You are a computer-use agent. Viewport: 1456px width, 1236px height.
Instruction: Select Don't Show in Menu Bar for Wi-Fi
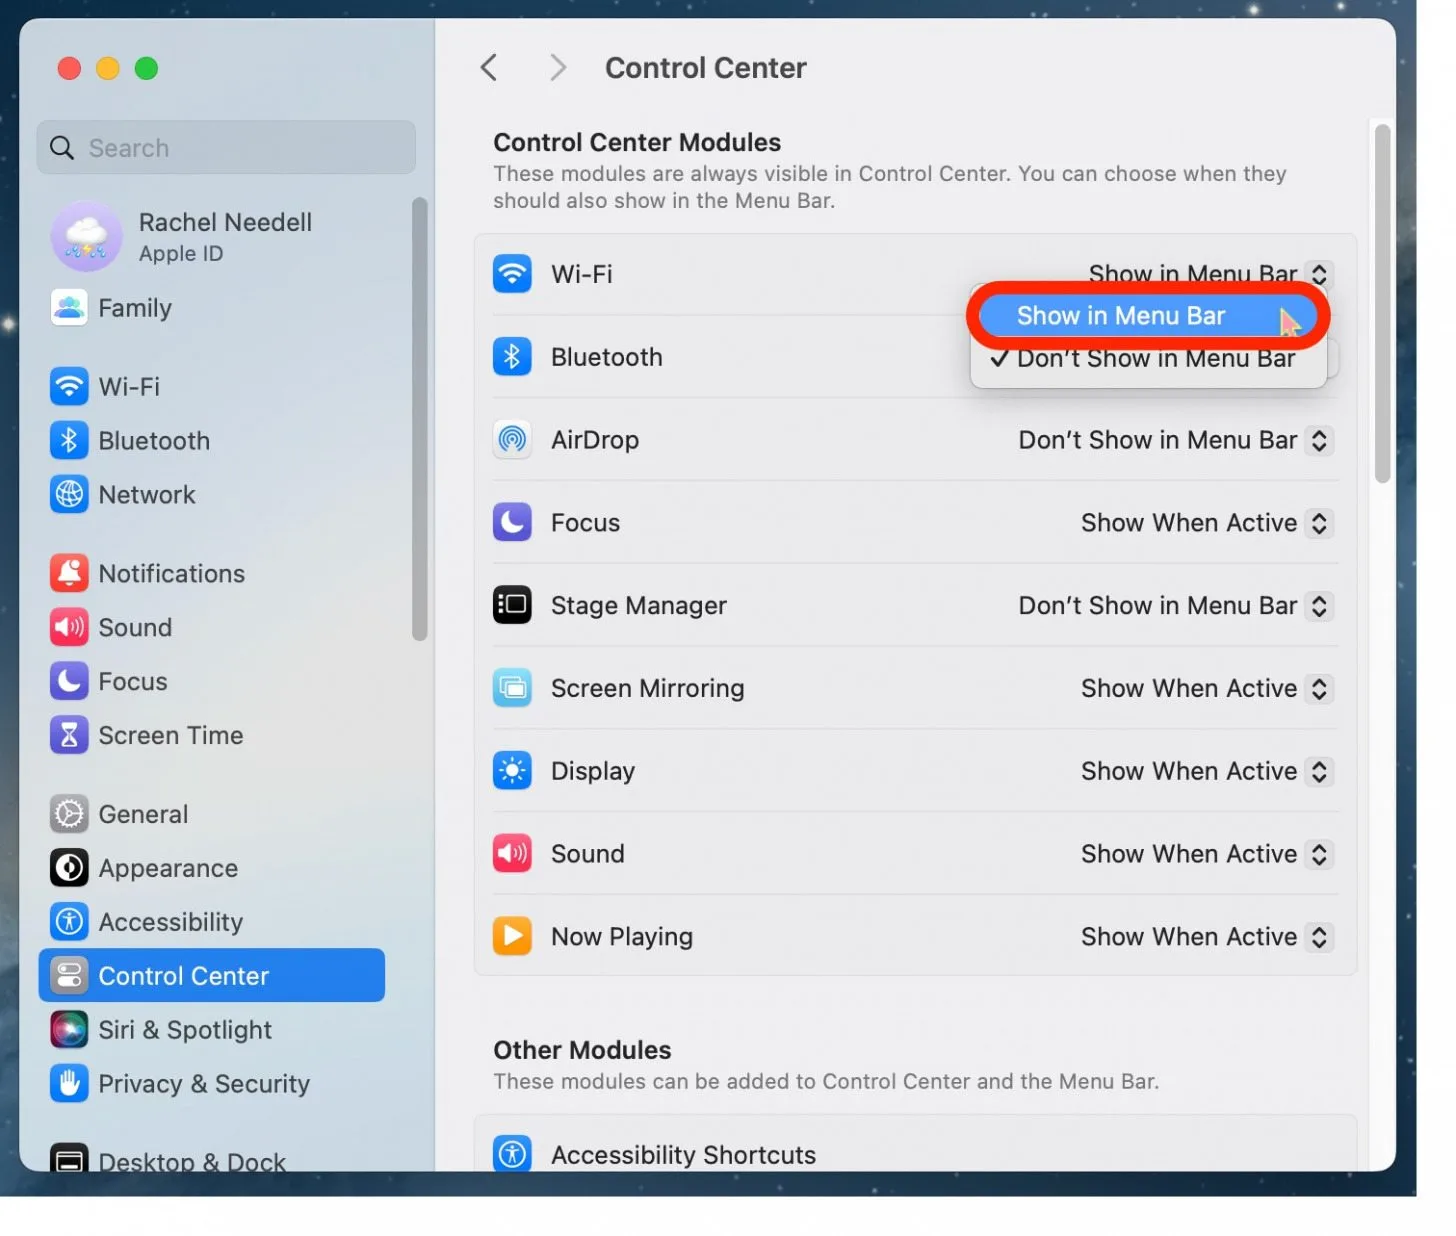[x=1150, y=359]
